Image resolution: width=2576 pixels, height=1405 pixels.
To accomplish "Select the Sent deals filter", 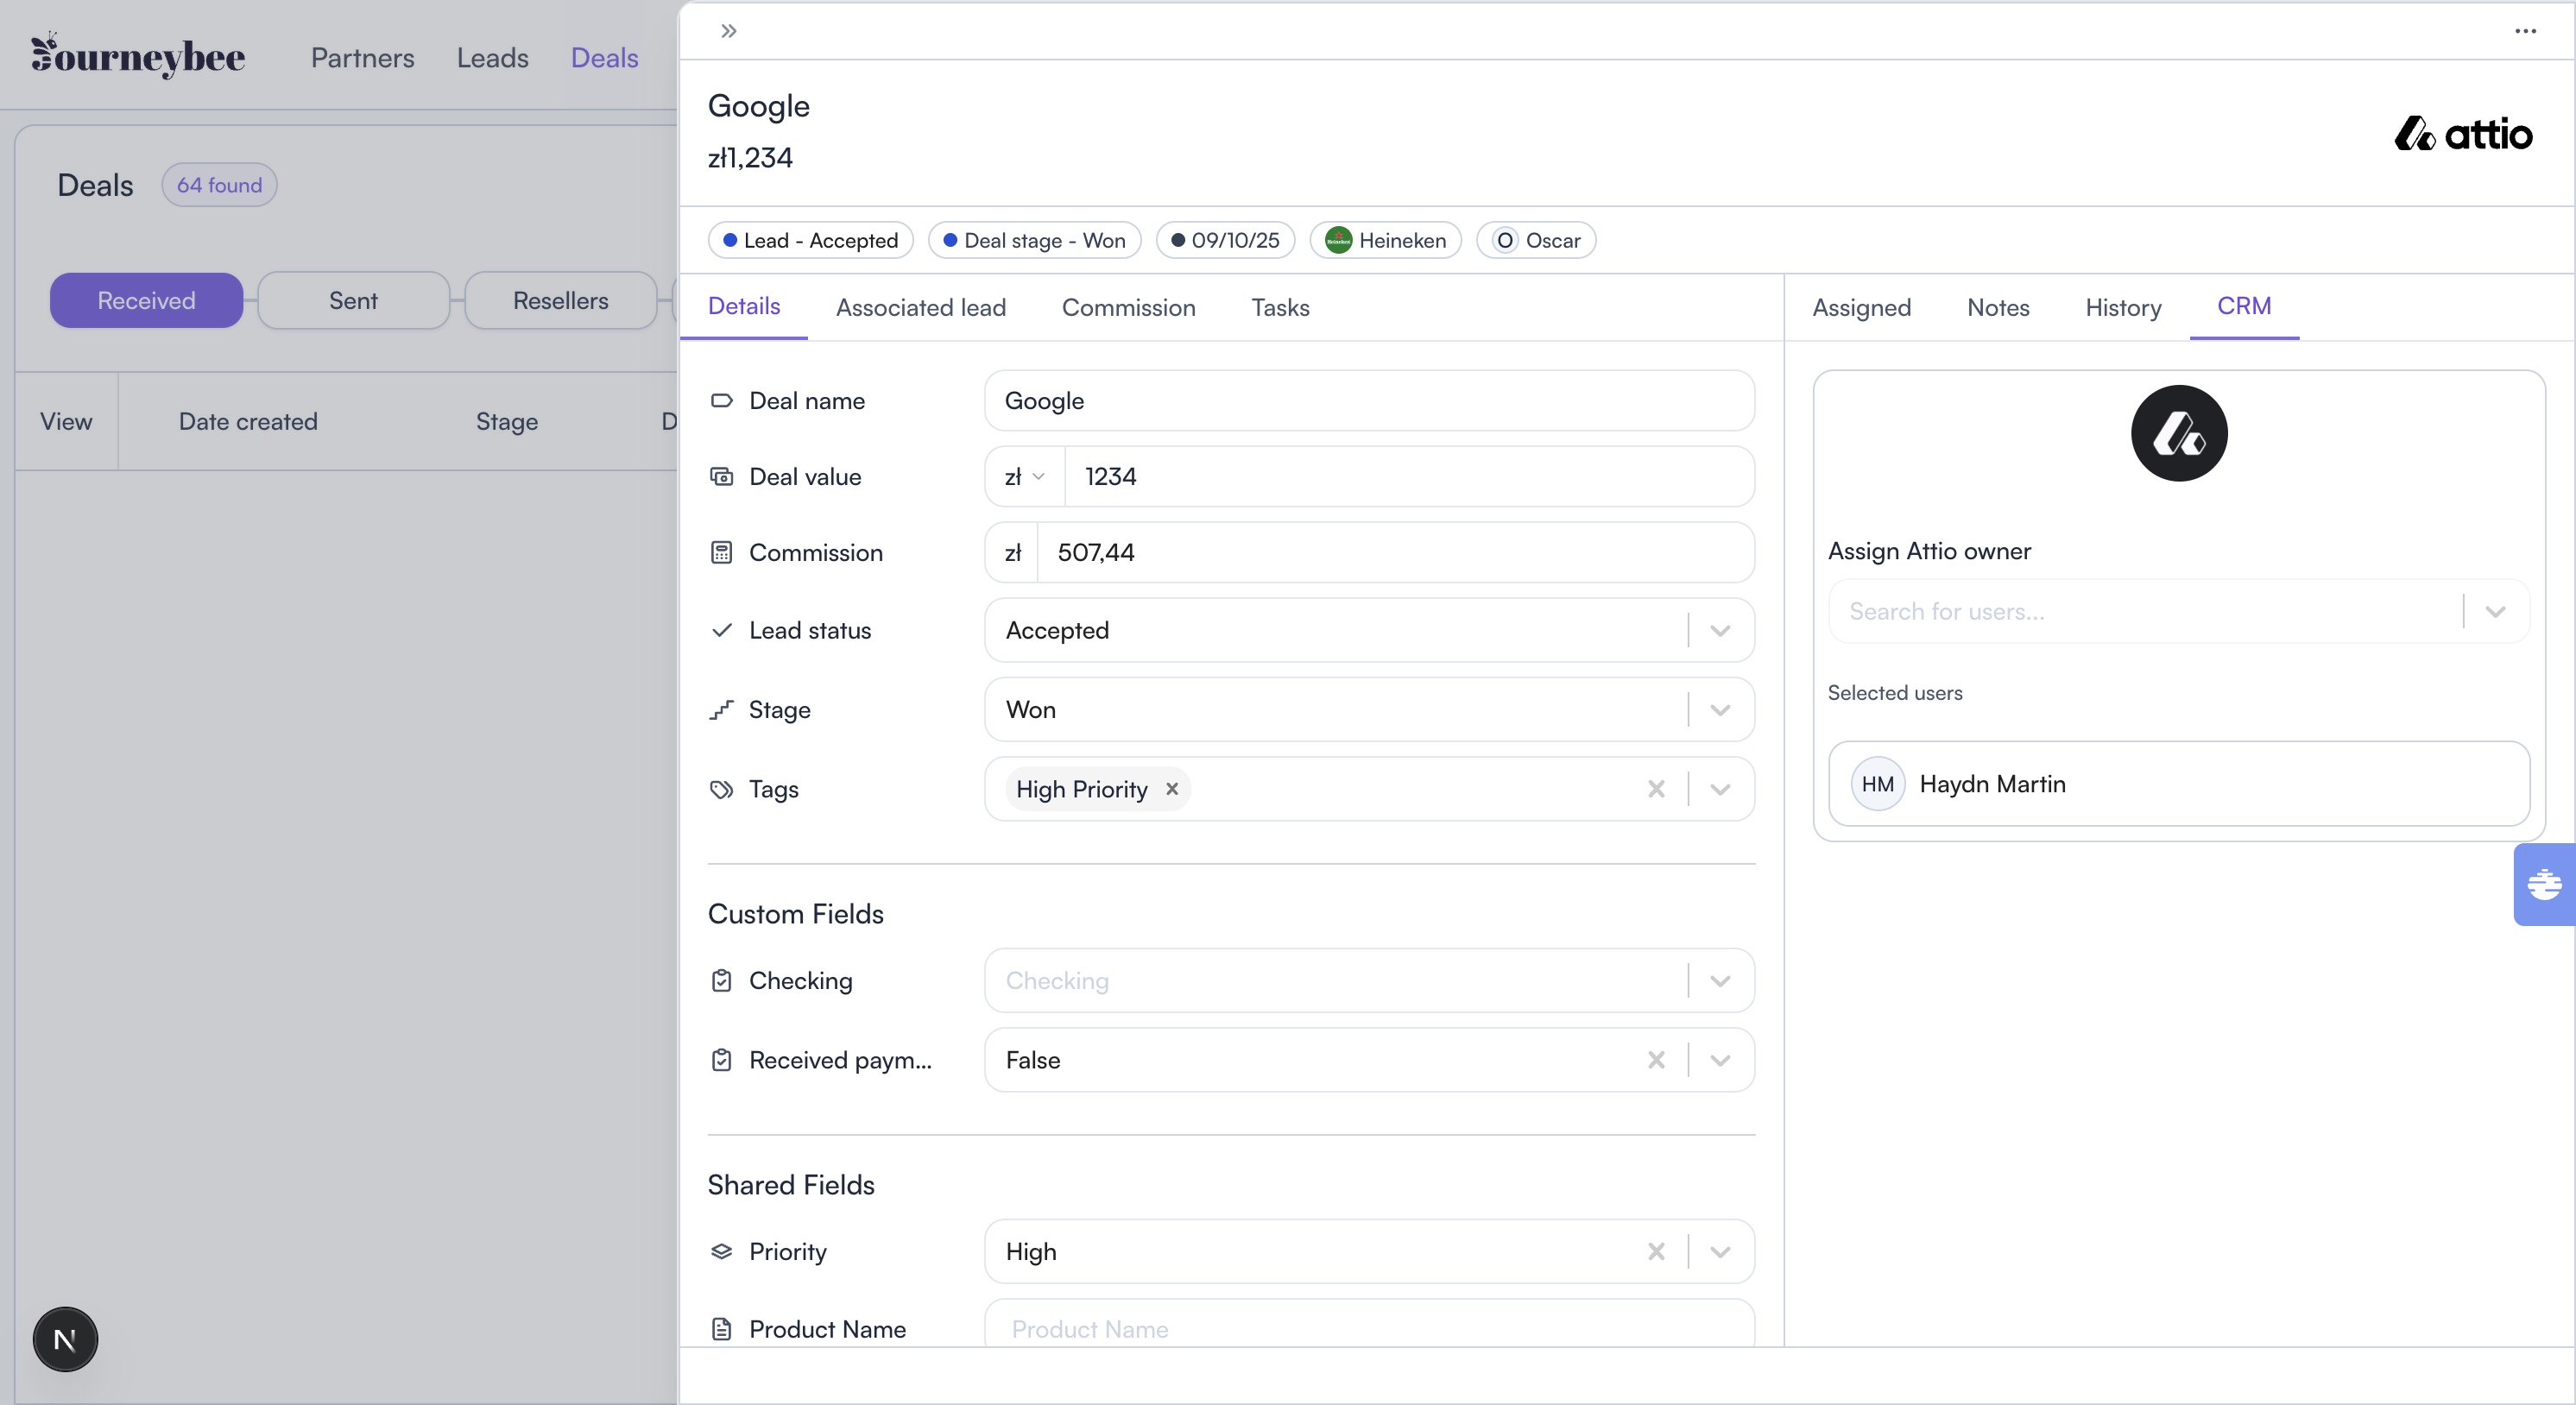I will [353, 301].
